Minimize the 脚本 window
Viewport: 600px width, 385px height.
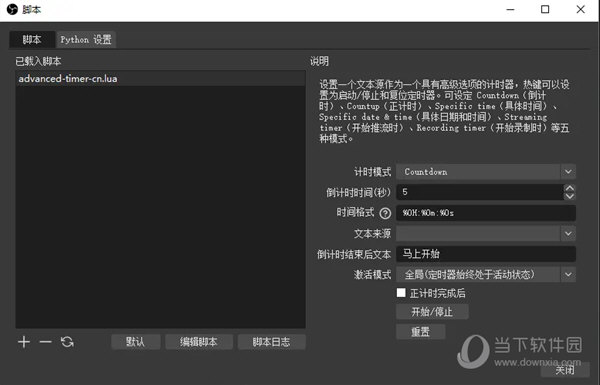[510, 10]
